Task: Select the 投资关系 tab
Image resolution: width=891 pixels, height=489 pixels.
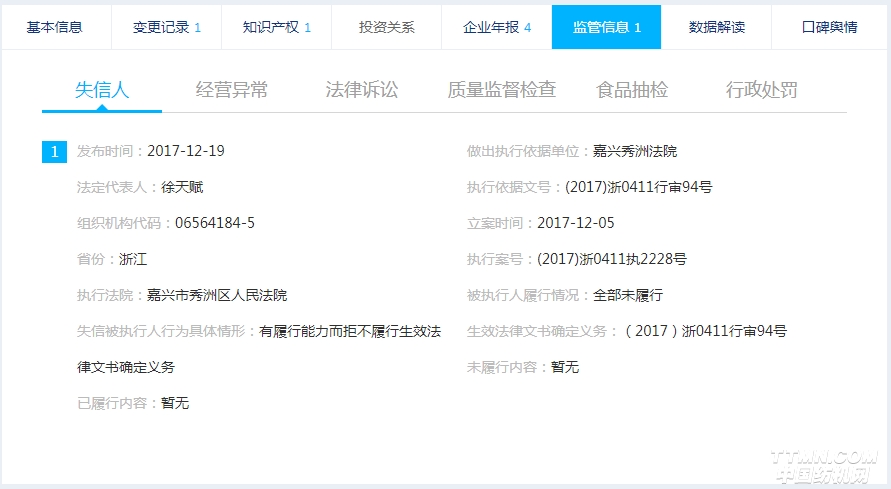Action: [x=386, y=27]
